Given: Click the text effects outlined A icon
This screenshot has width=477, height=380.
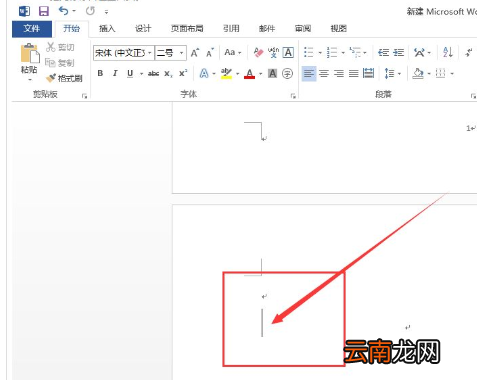Looking at the screenshot, I should (204, 73).
